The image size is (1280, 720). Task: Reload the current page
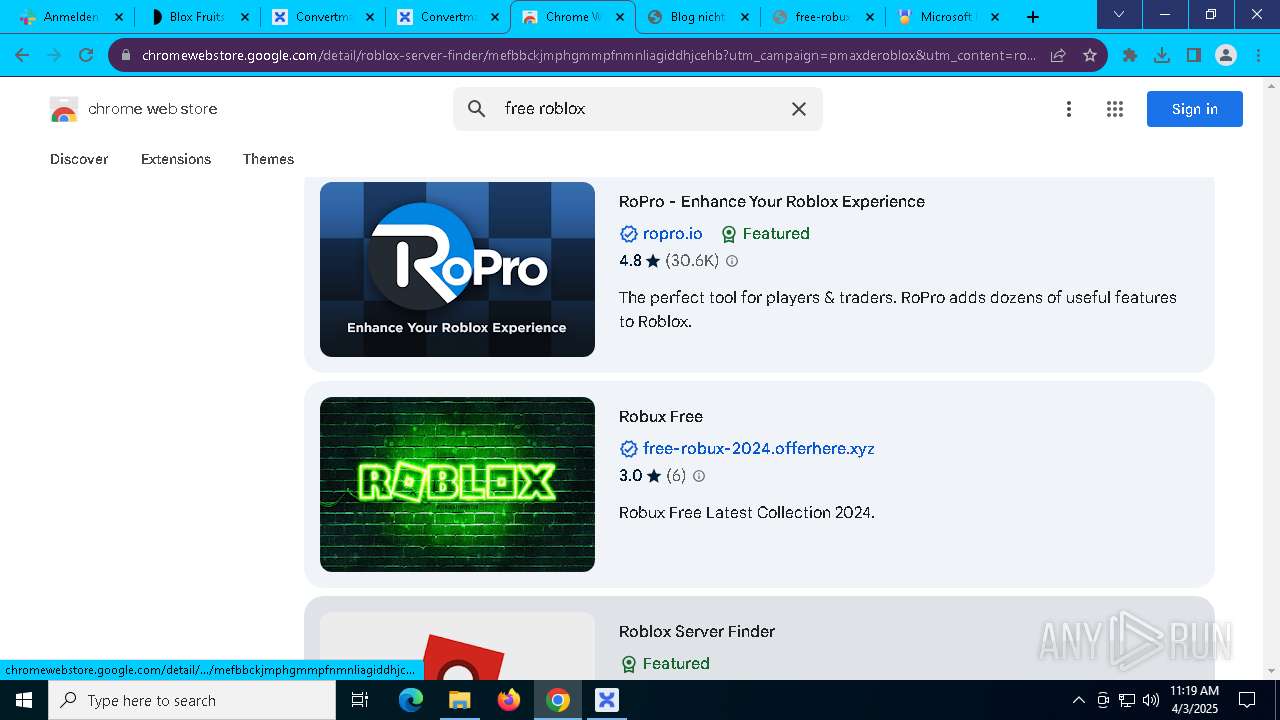[x=86, y=55]
